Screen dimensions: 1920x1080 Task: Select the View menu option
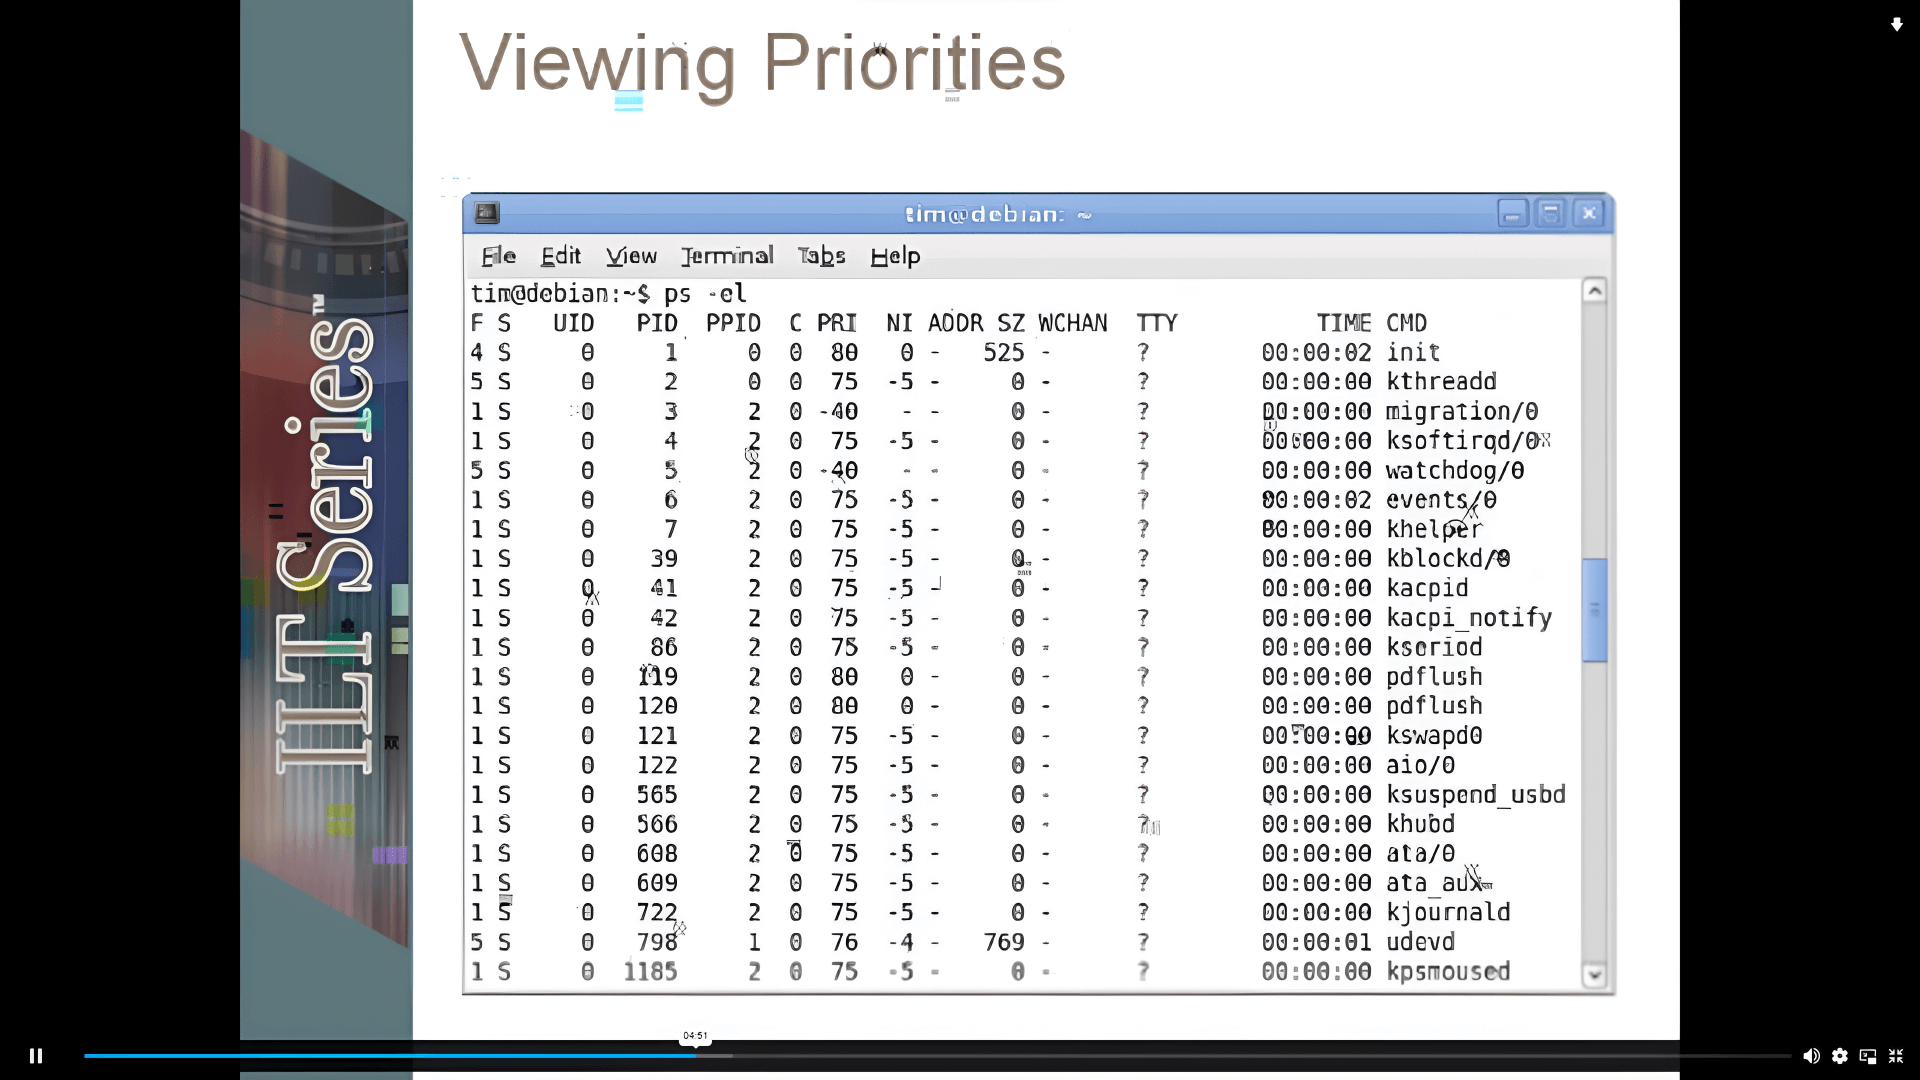pos(630,256)
